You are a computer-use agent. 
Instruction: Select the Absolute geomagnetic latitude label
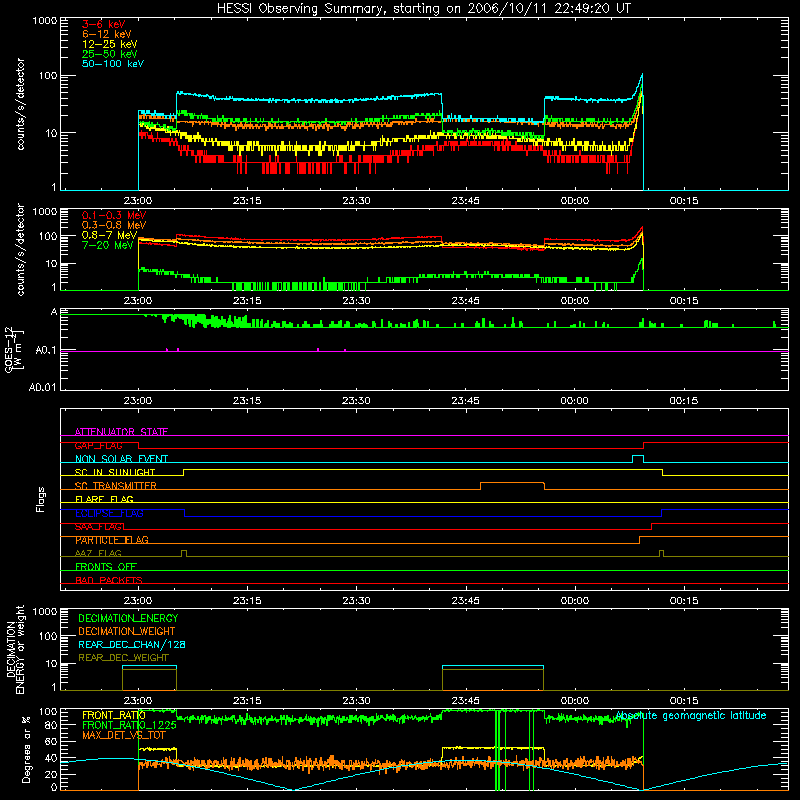point(691,716)
